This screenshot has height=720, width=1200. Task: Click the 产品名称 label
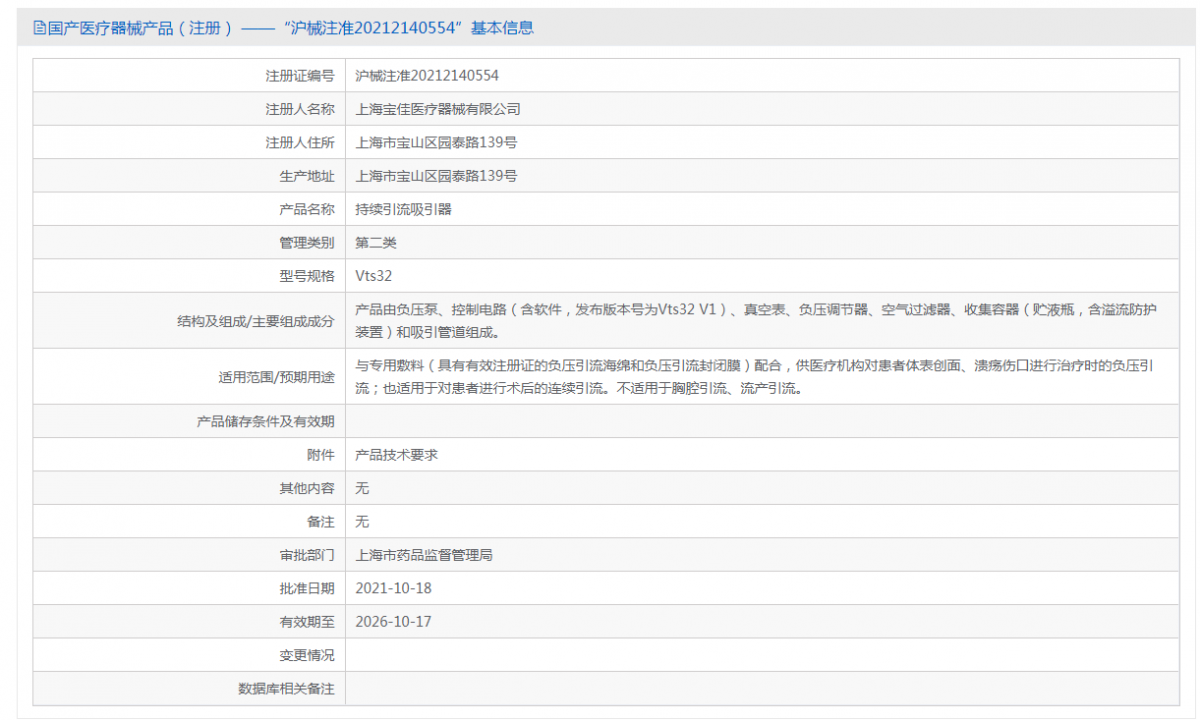[x=307, y=209]
